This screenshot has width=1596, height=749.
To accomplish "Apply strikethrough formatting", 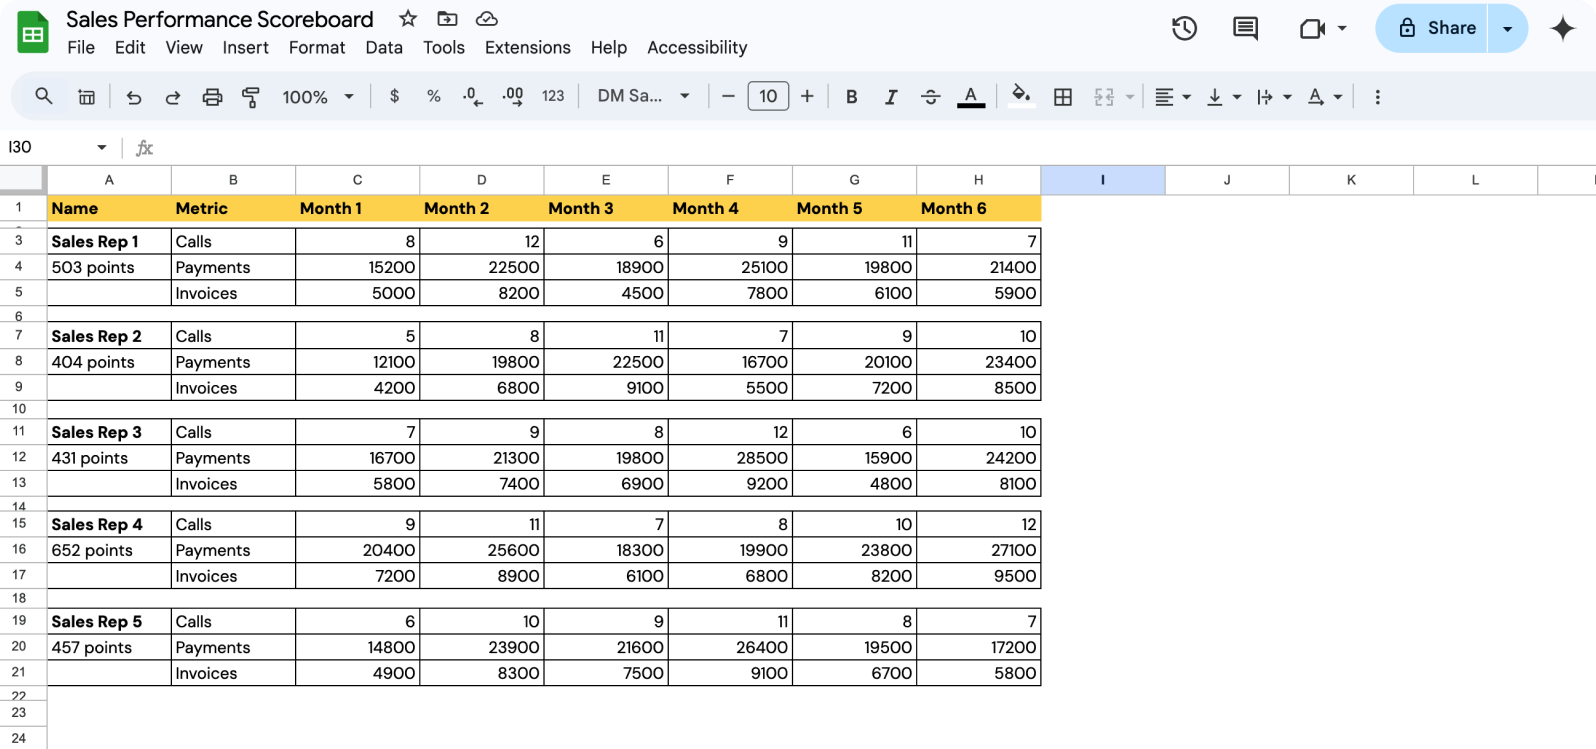I will point(930,97).
